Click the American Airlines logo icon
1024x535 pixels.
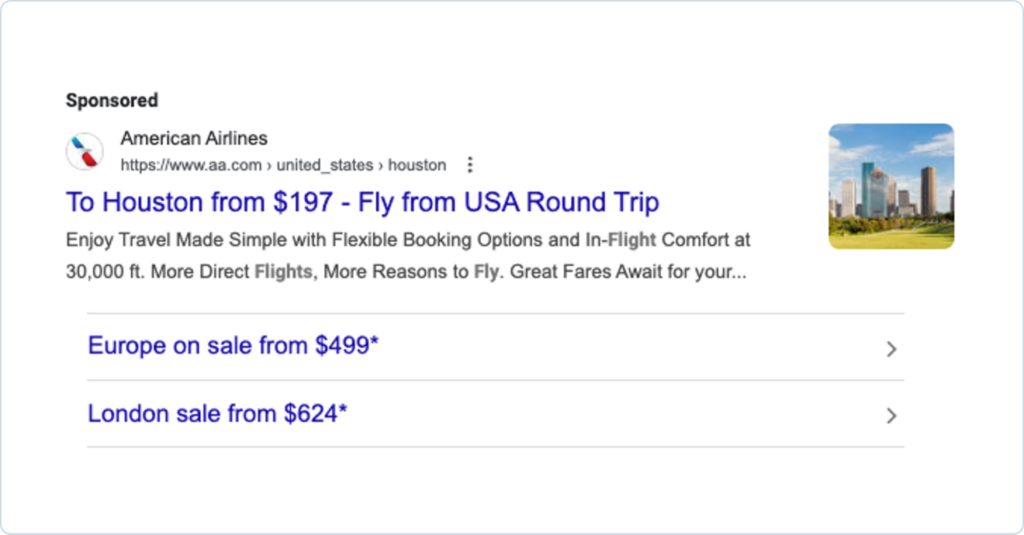pos(85,152)
